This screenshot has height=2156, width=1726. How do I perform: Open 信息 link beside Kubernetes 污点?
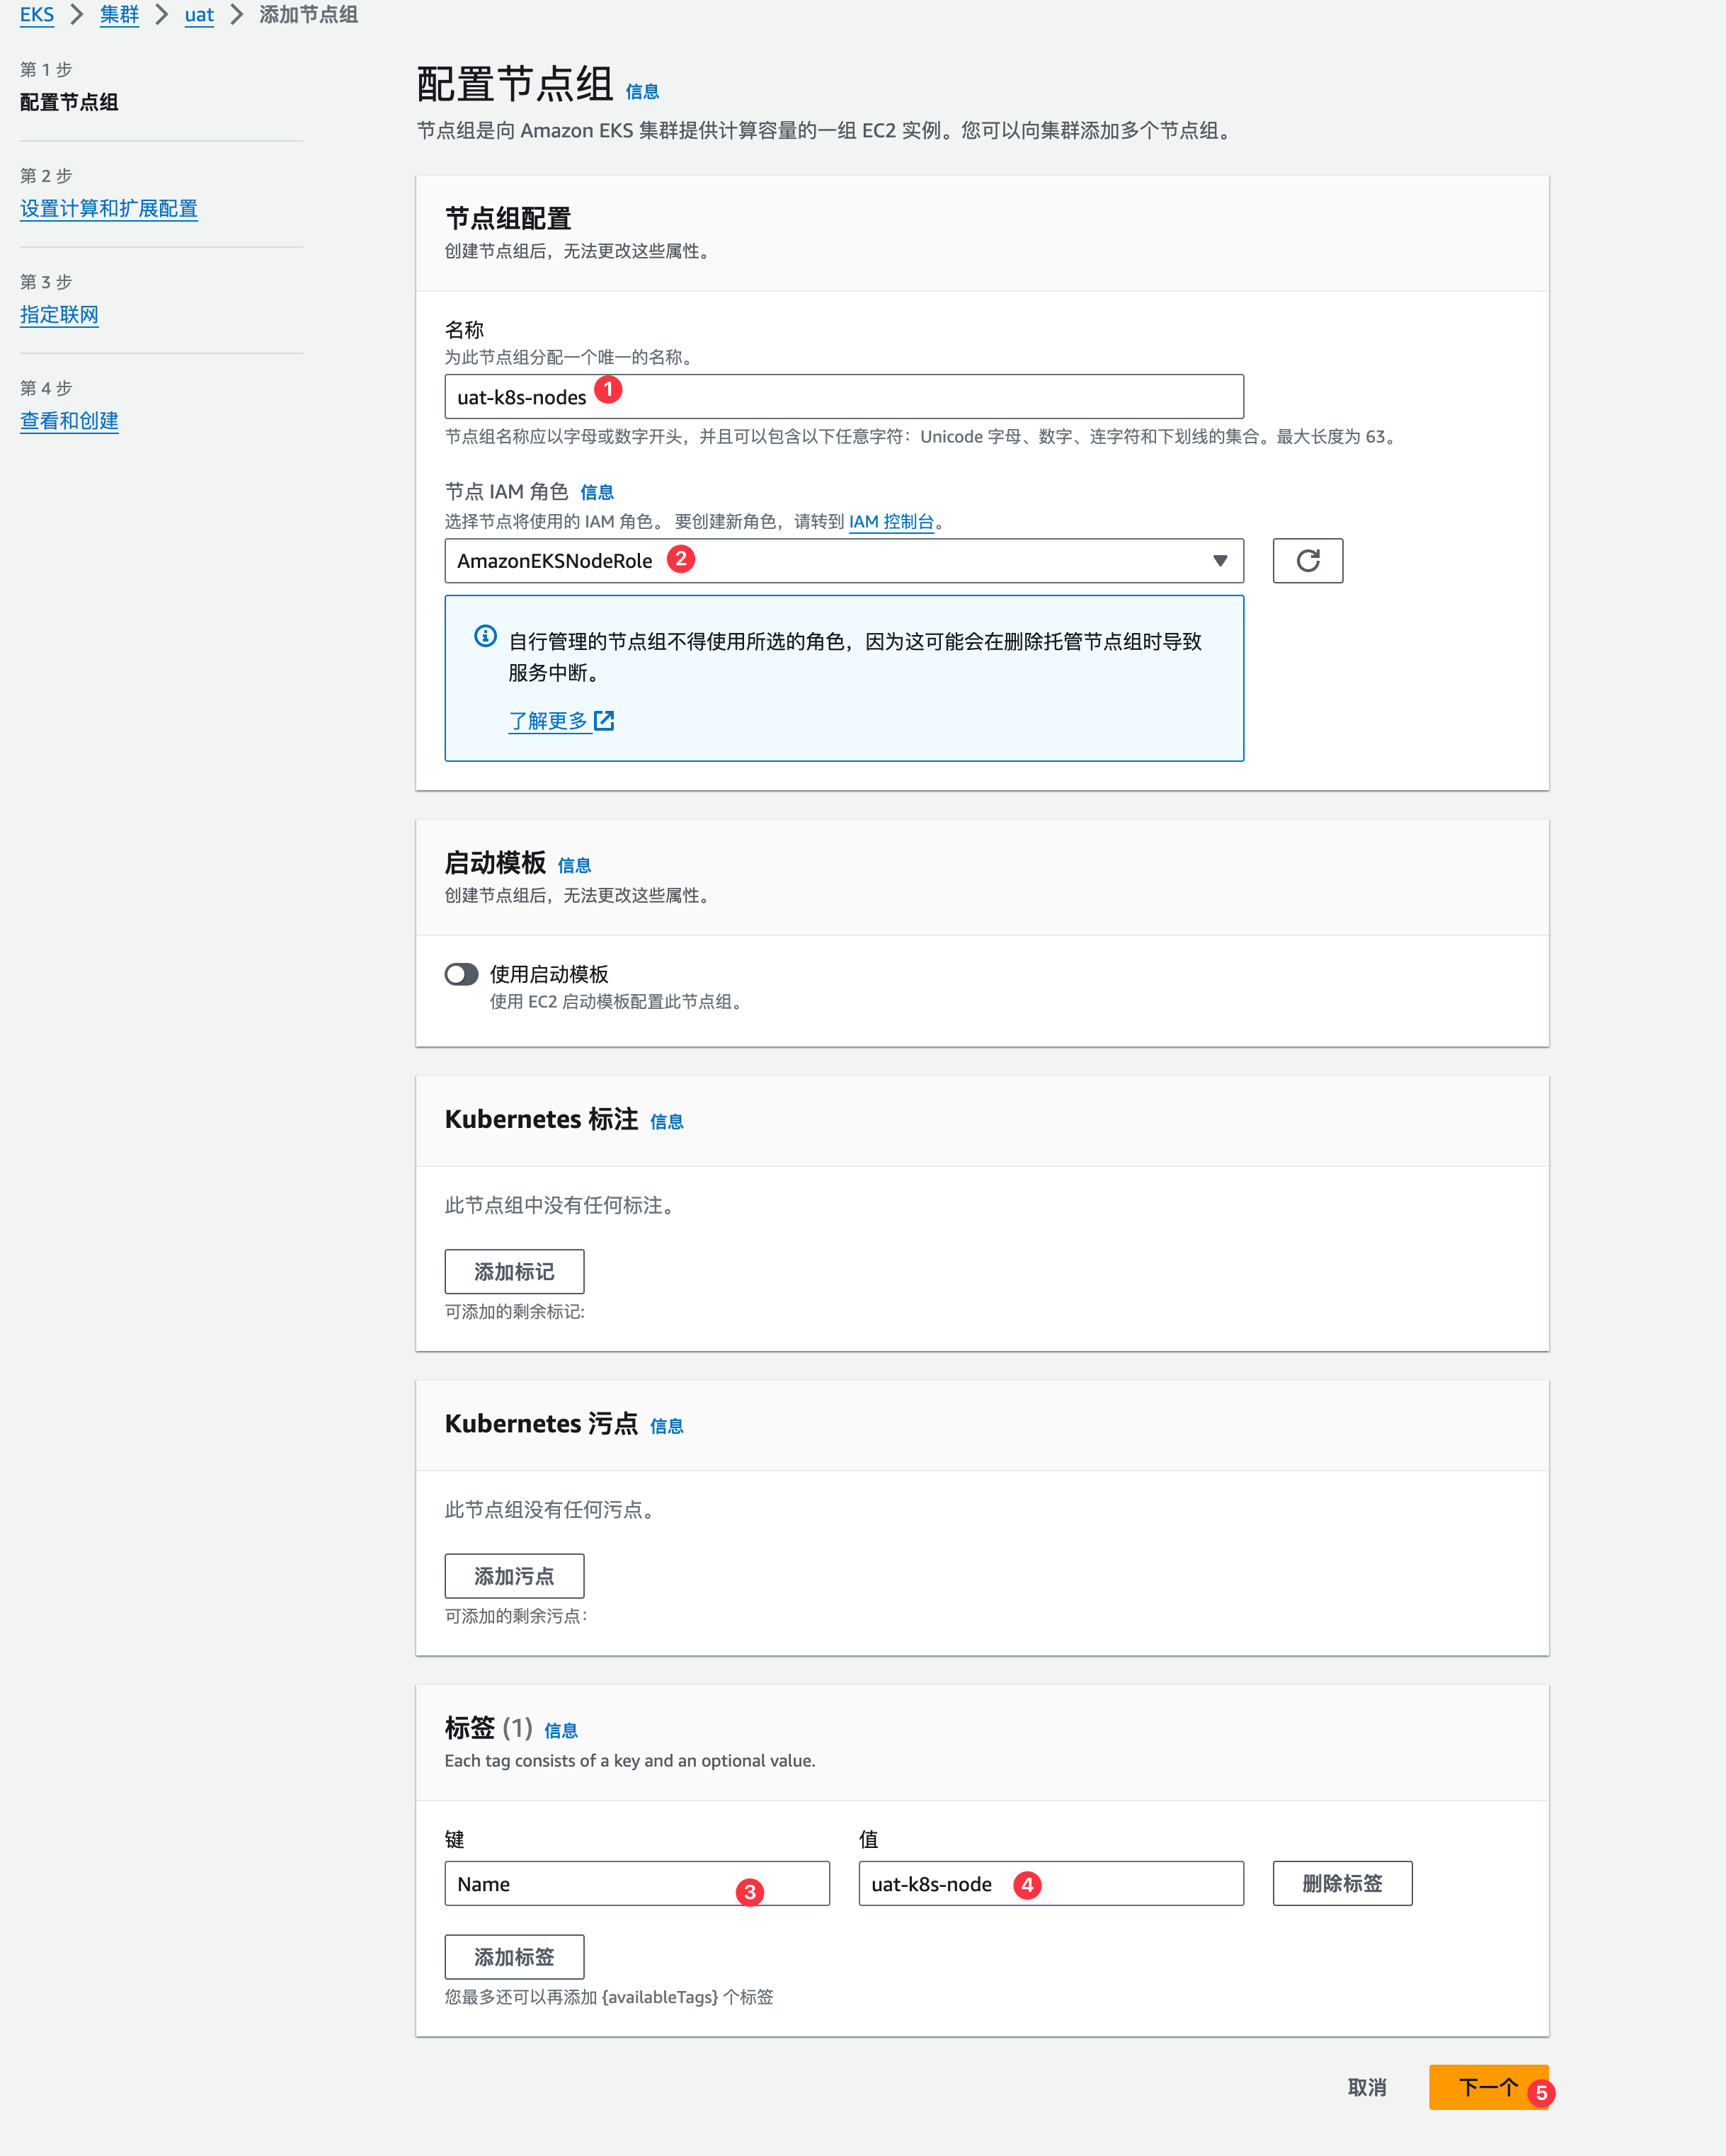[667, 1425]
